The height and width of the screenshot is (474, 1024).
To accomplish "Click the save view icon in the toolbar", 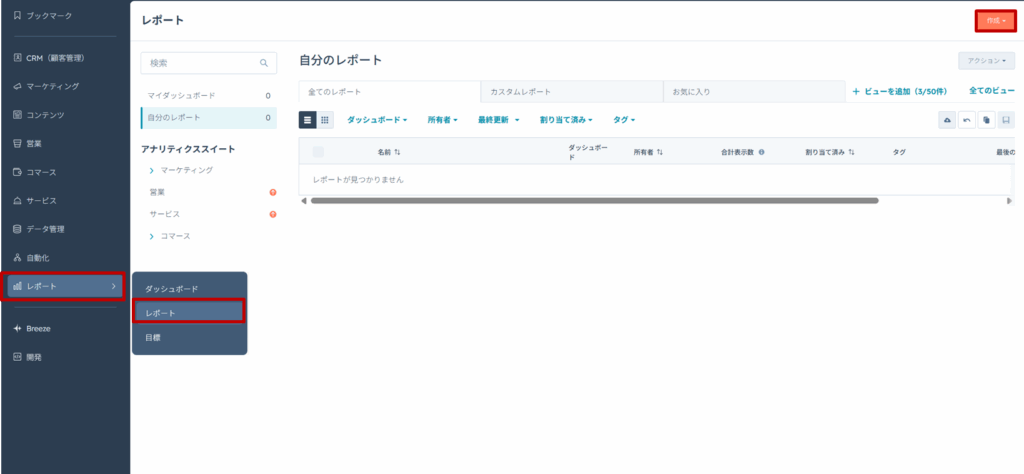I will tap(1005, 120).
